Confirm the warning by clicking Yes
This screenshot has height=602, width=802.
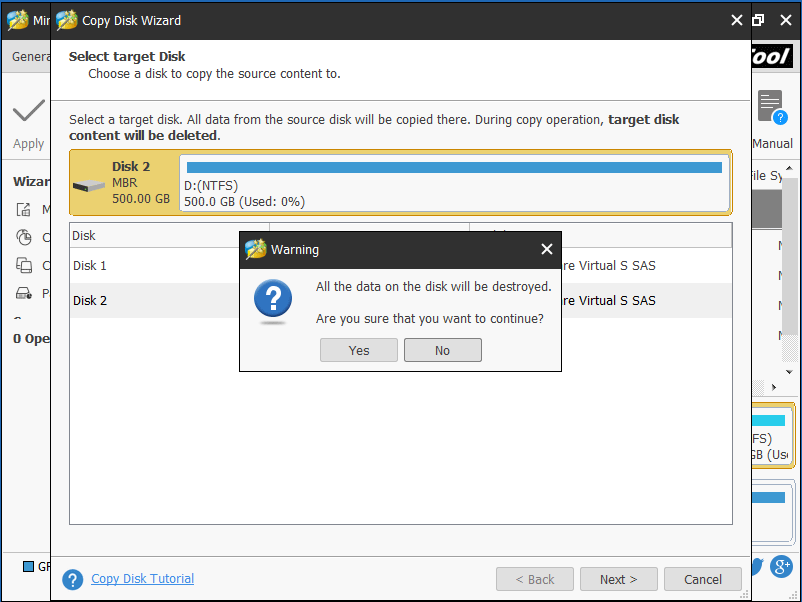pyautogui.click(x=359, y=350)
